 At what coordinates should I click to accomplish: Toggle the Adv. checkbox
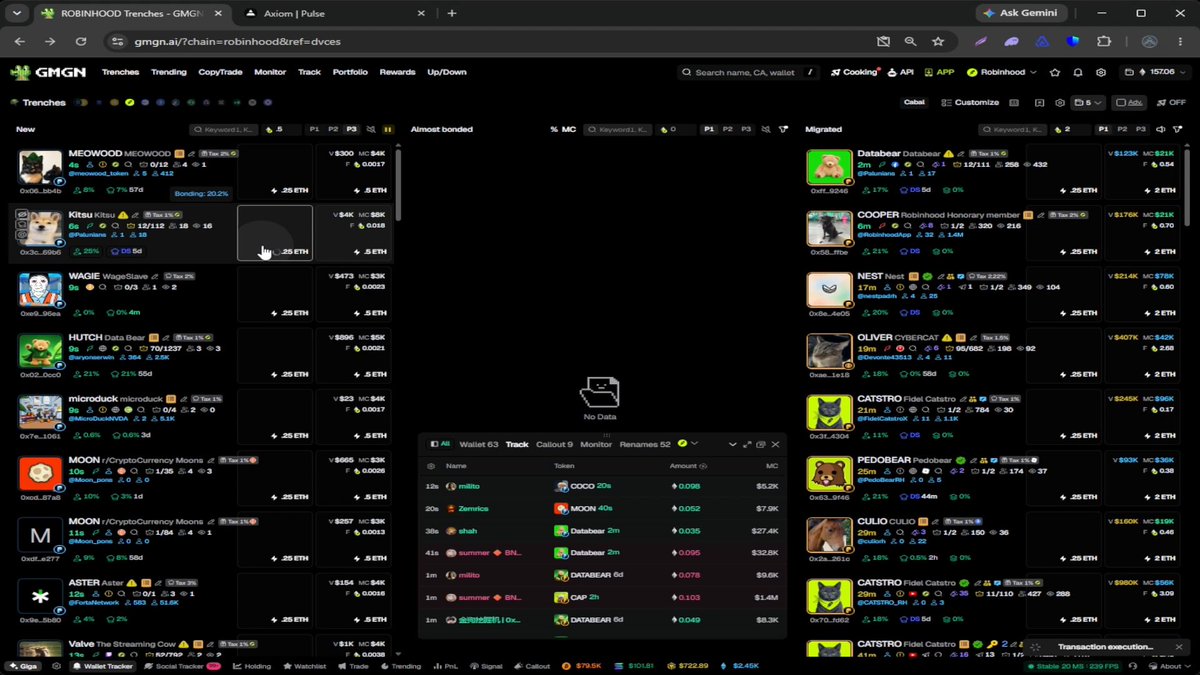point(1129,102)
